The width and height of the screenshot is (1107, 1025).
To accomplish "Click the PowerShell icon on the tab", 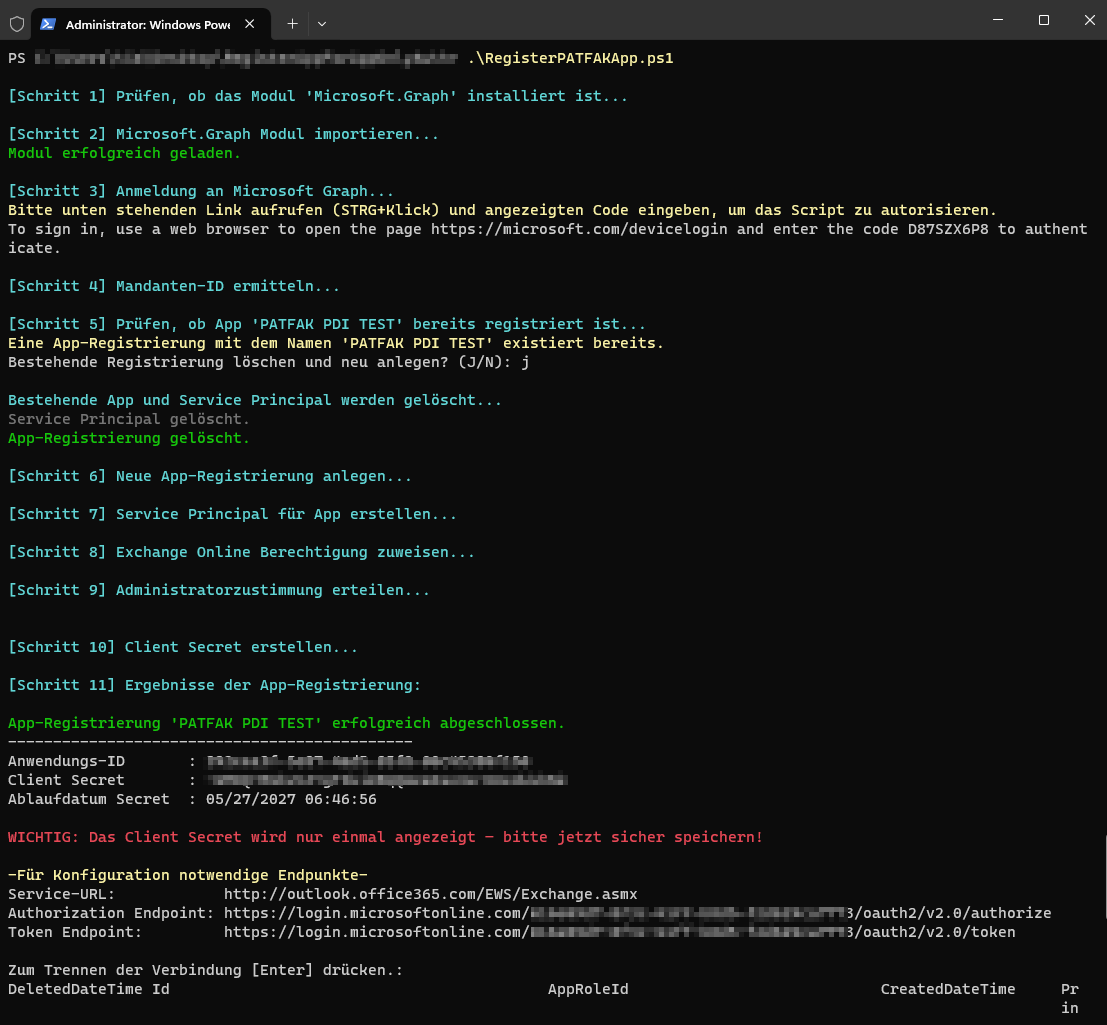I will coord(47,23).
